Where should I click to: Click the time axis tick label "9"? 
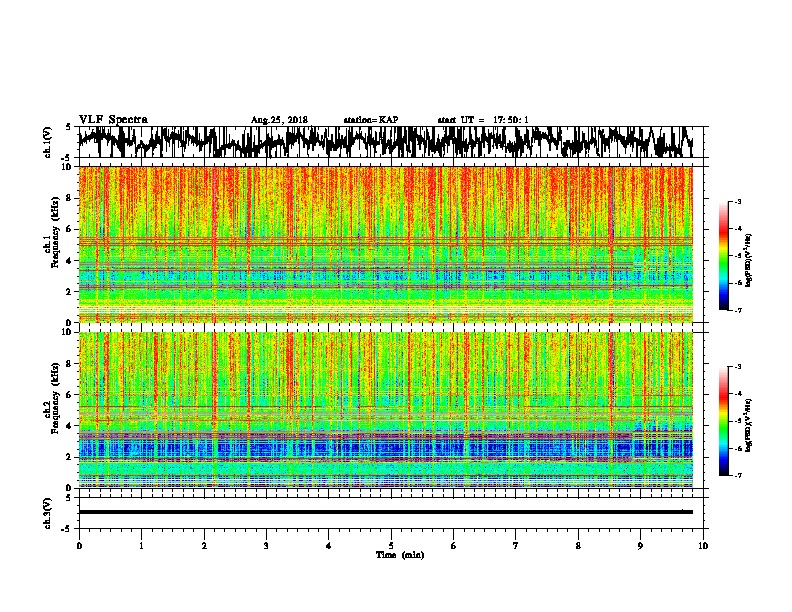(640, 546)
